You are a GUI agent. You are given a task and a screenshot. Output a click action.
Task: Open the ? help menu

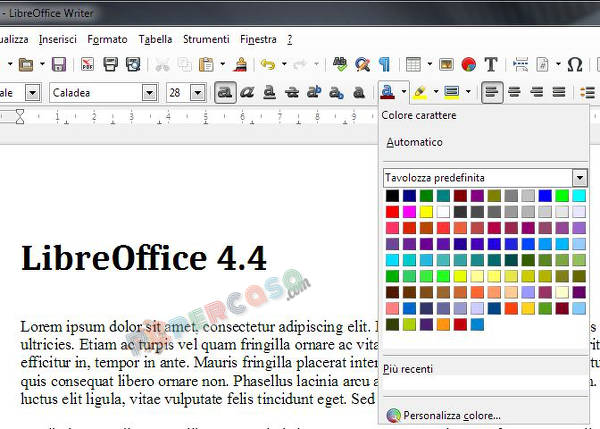[x=290, y=39]
